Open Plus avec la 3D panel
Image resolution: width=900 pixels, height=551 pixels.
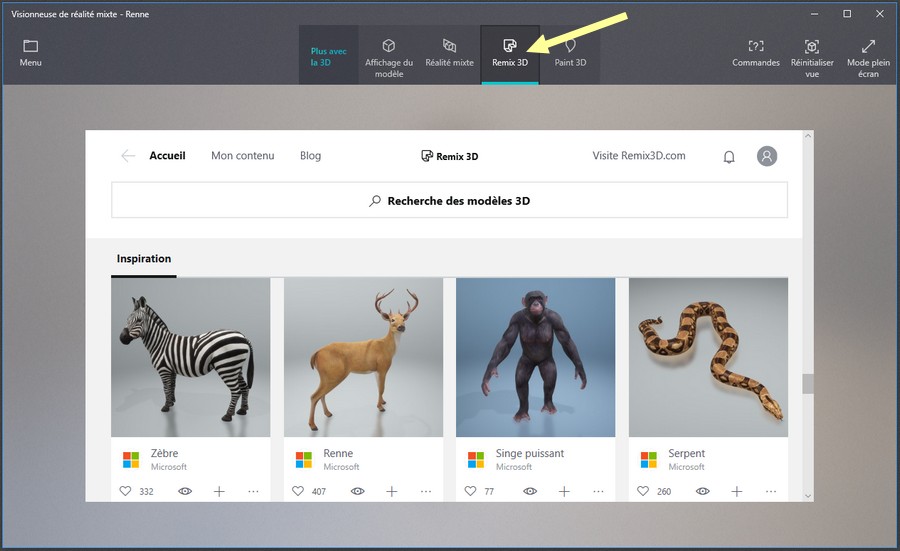(x=328, y=56)
